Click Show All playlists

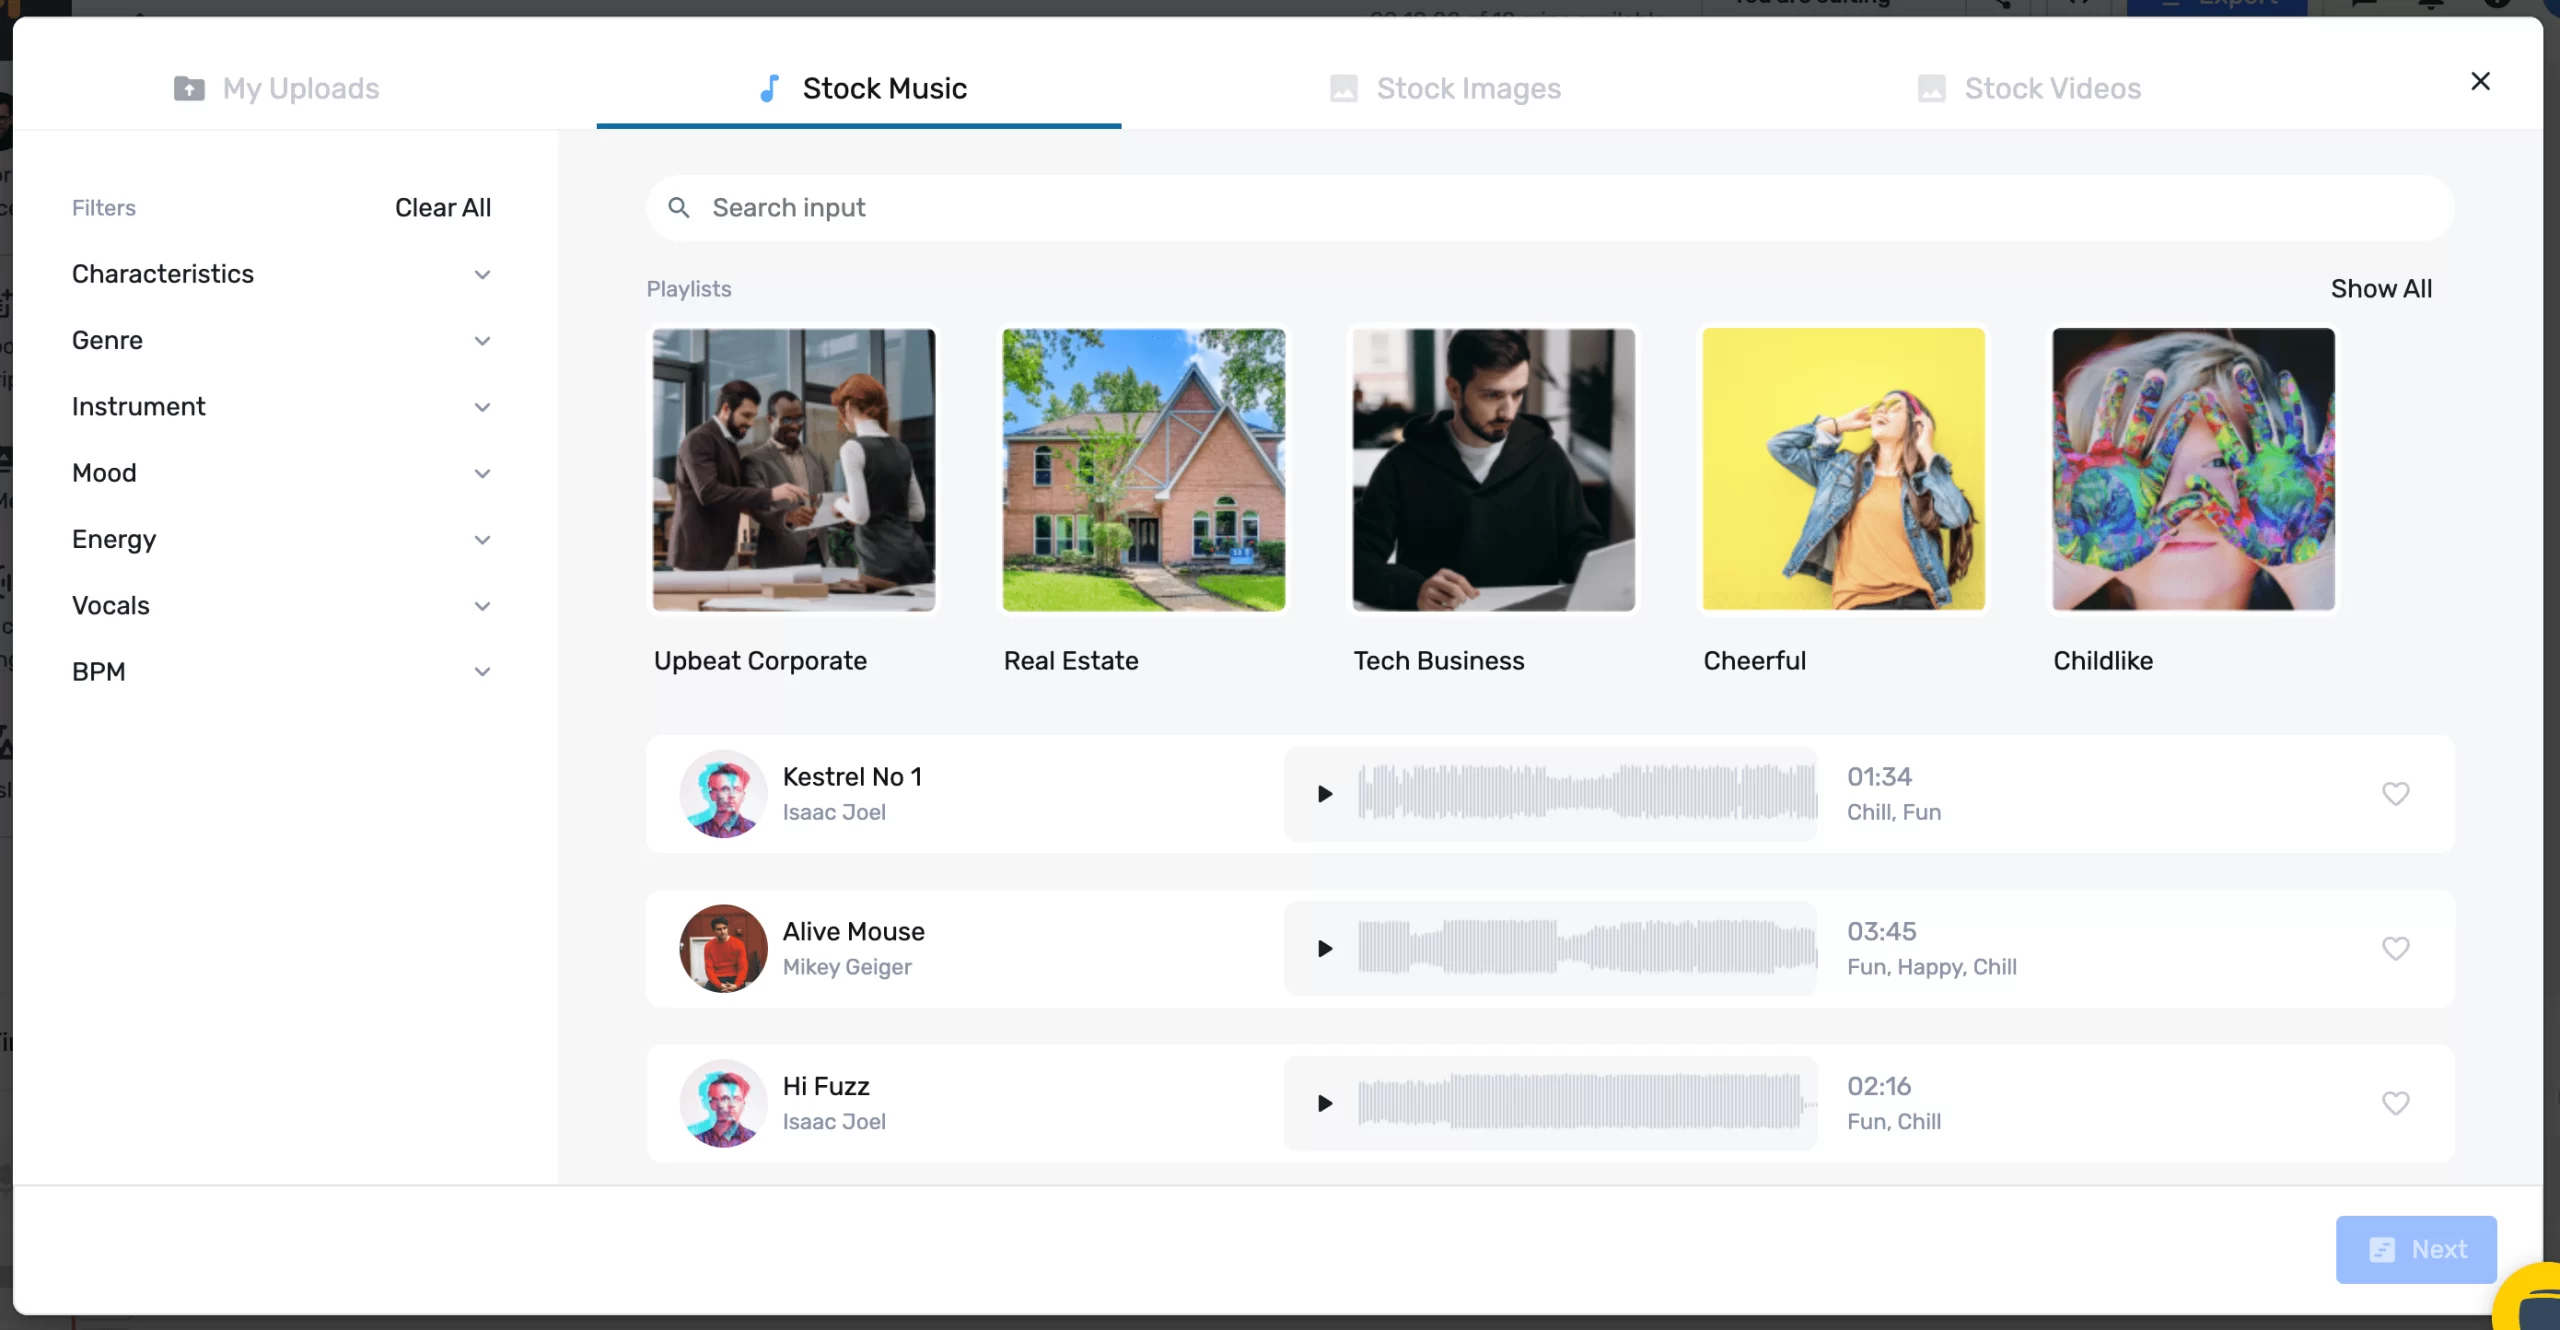(x=2381, y=289)
